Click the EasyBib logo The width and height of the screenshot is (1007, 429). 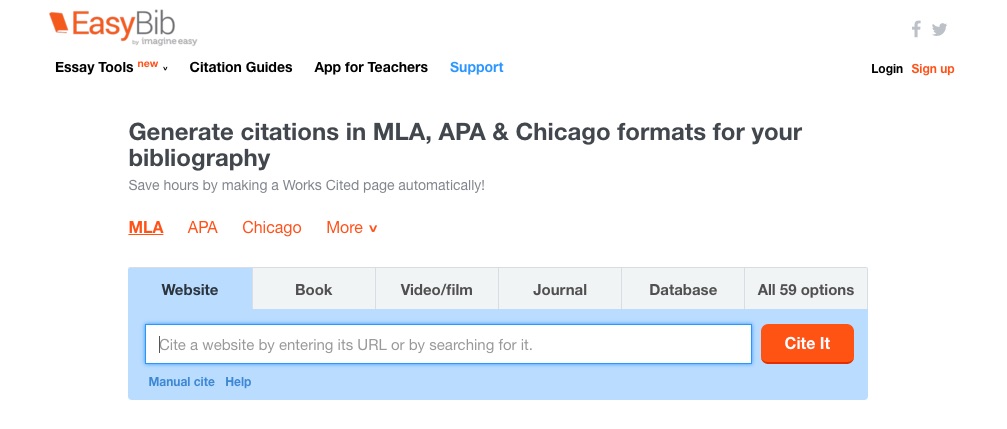click(104, 27)
